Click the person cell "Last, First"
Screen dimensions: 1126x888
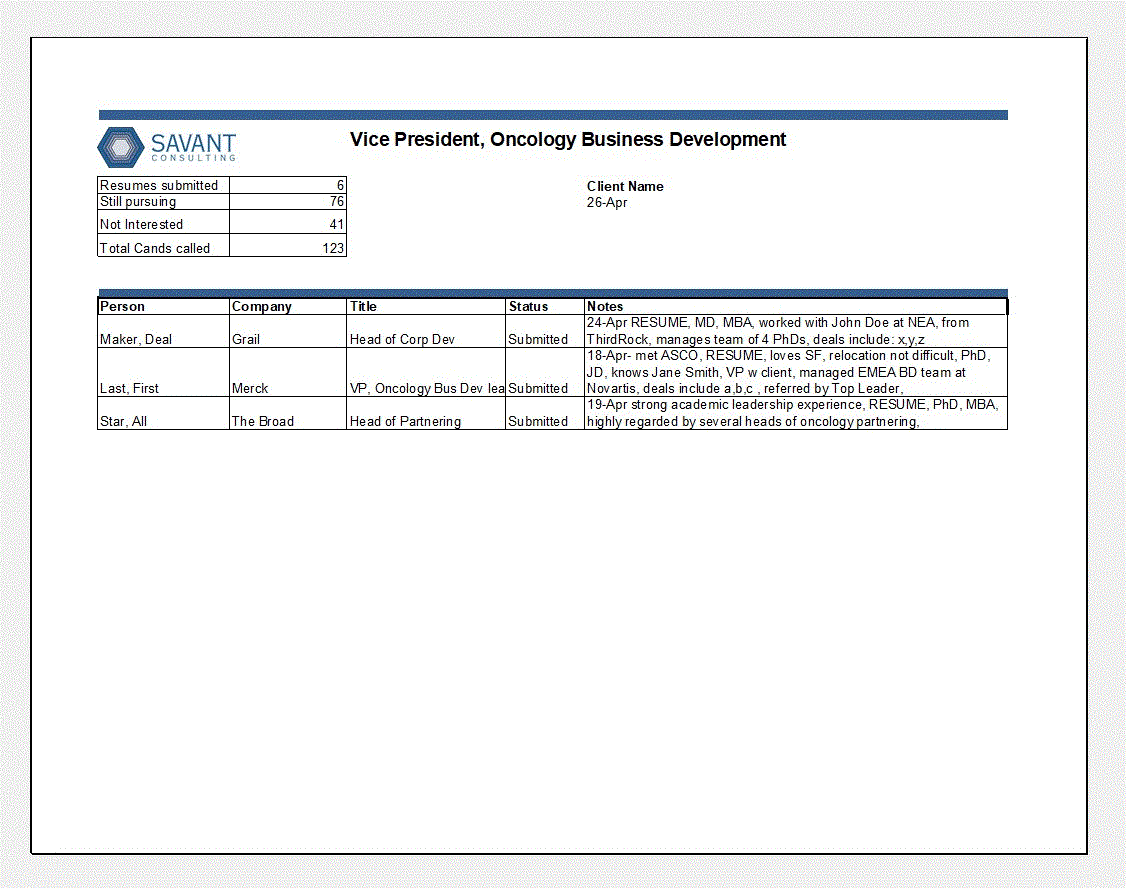164,372
